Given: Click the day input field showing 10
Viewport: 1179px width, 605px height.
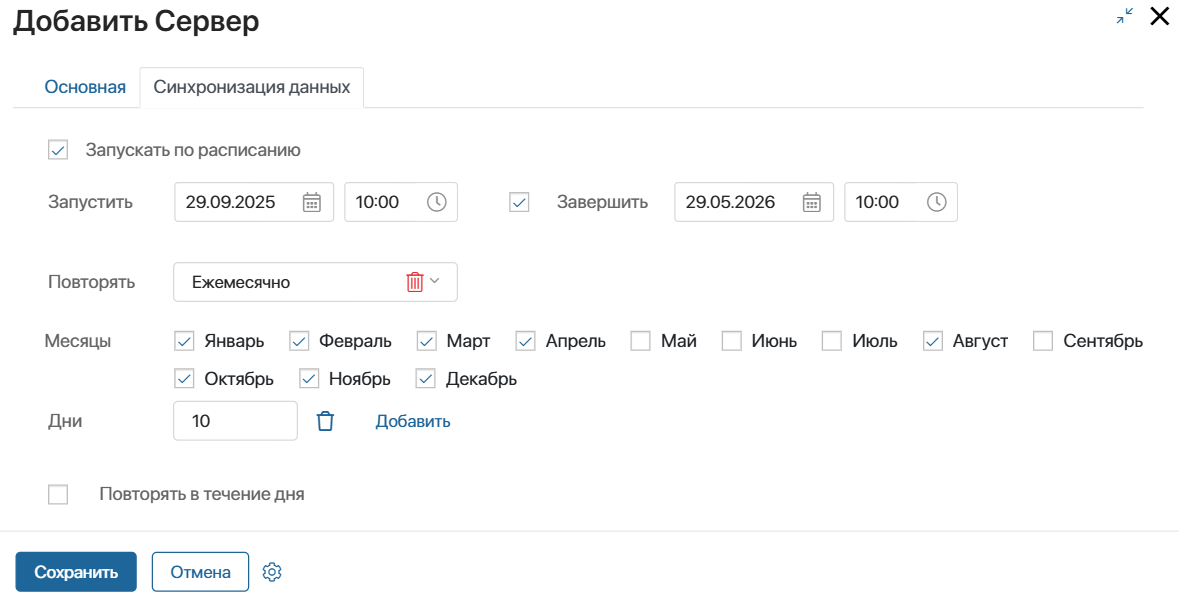Looking at the screenshot, I should click(x=235, y=420).
